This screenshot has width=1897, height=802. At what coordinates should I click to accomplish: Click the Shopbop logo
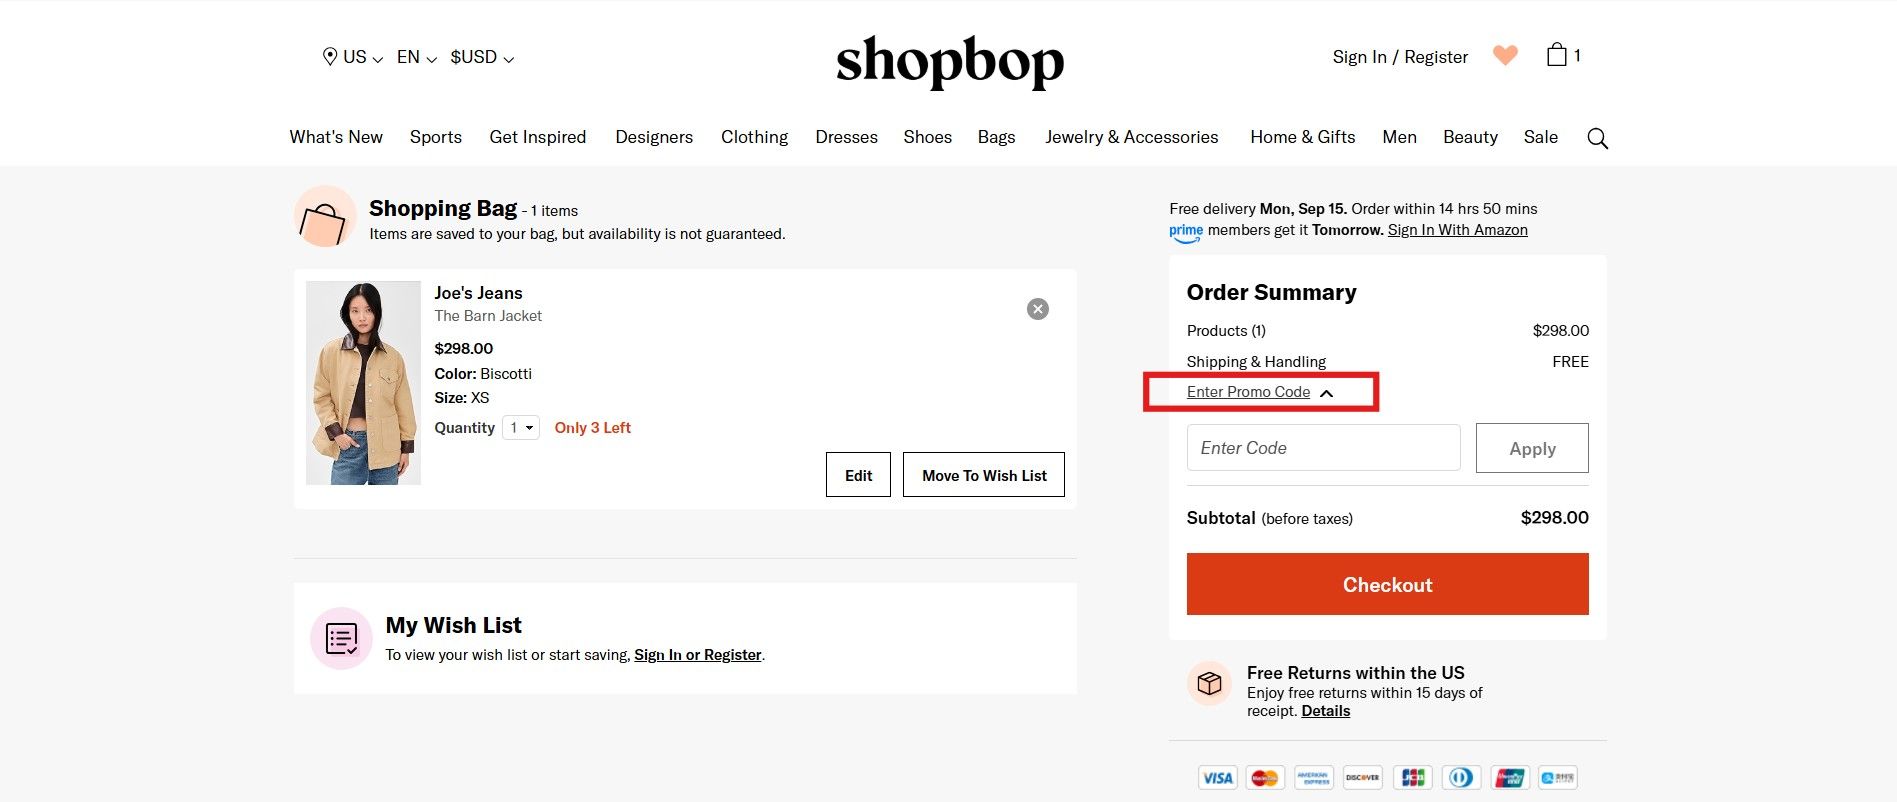[x=949, y=61]
